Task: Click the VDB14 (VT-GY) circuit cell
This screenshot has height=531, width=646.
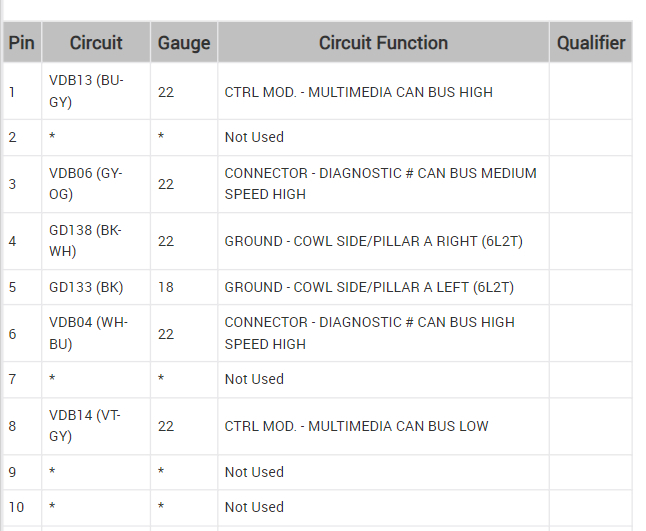Action: [85, 426]
